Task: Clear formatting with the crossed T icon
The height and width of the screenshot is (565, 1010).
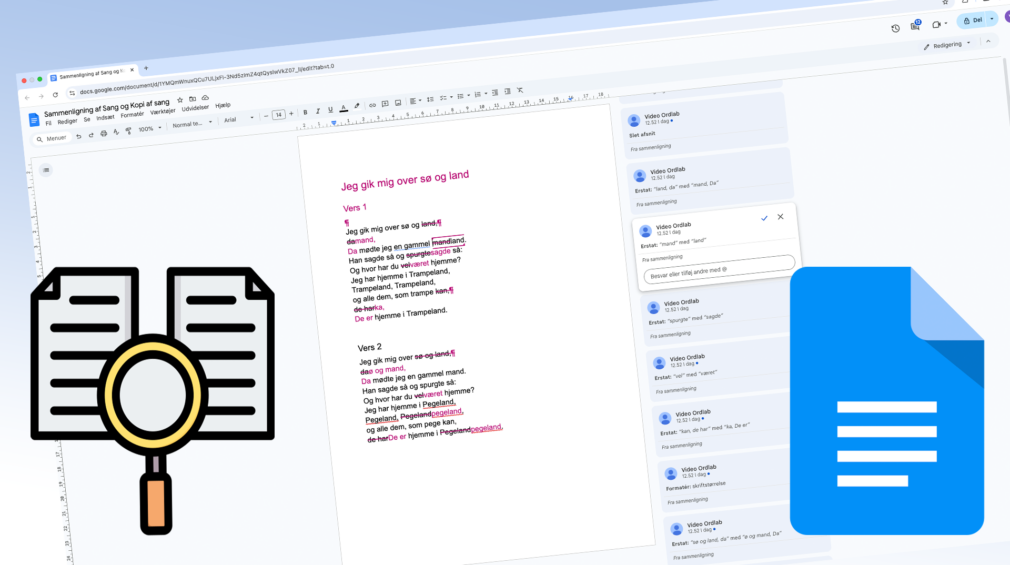Action: click(520, 90)
